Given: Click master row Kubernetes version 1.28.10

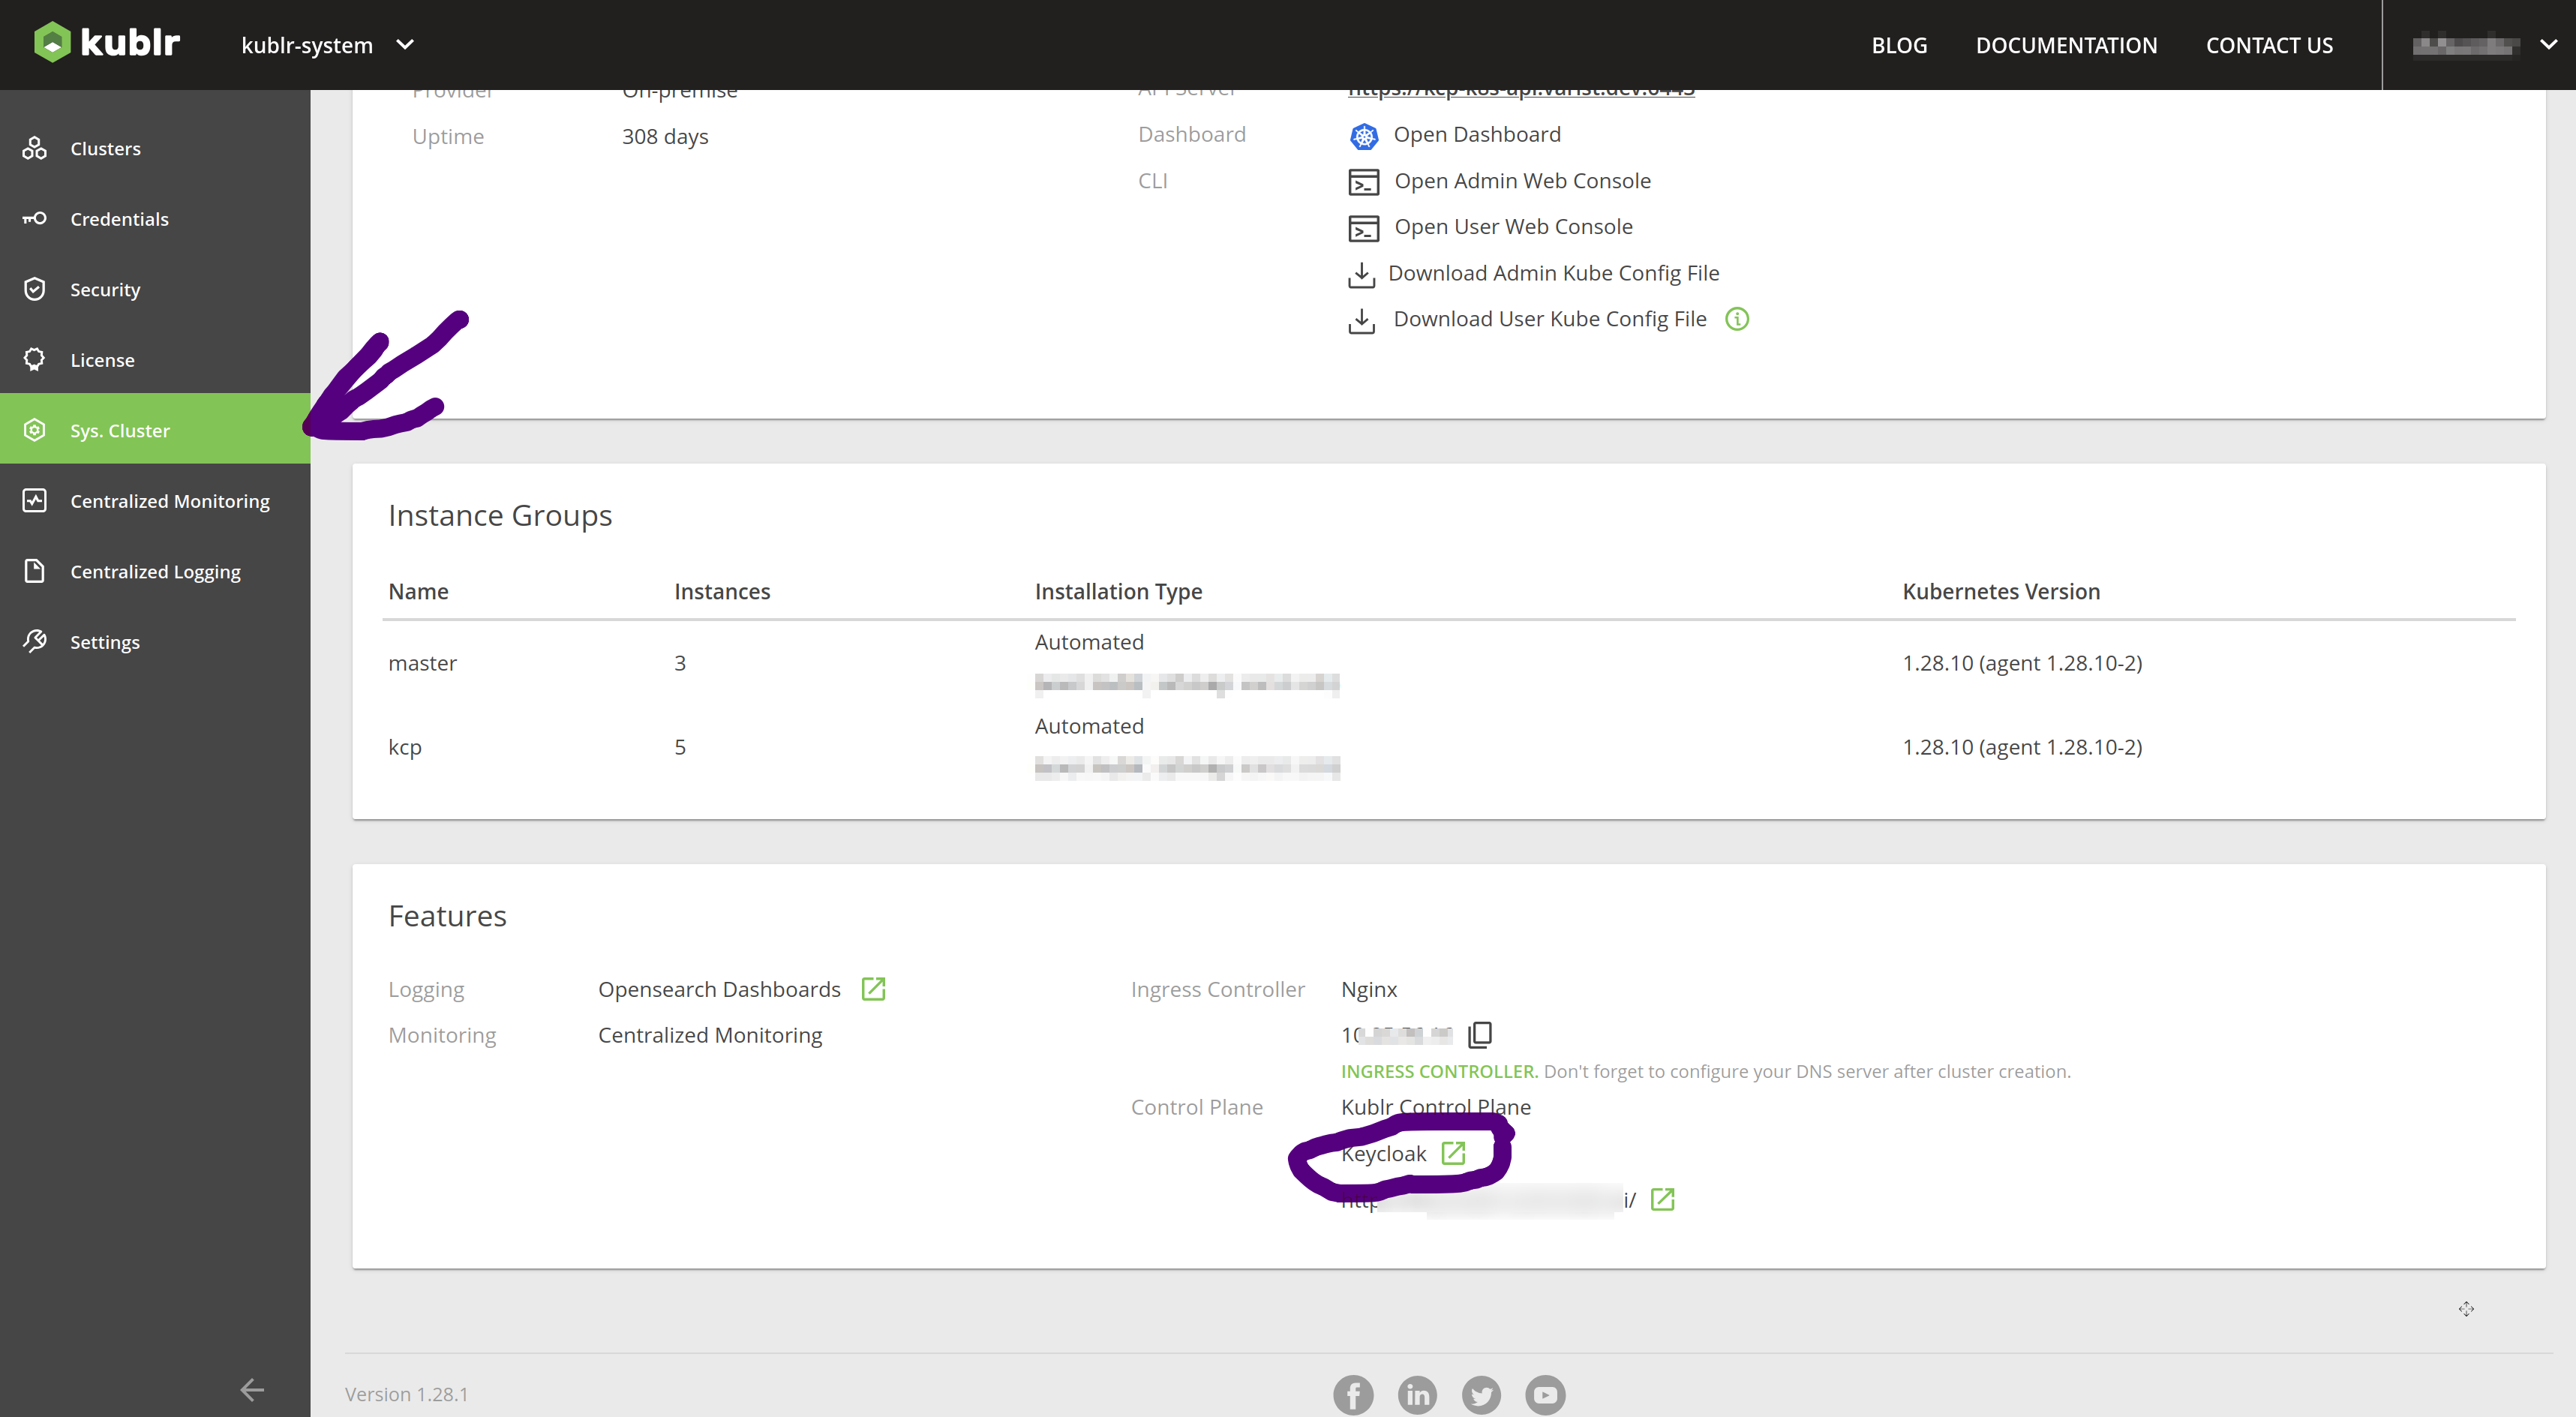Looking at the screenshot, I should (x=2021, y=663).
